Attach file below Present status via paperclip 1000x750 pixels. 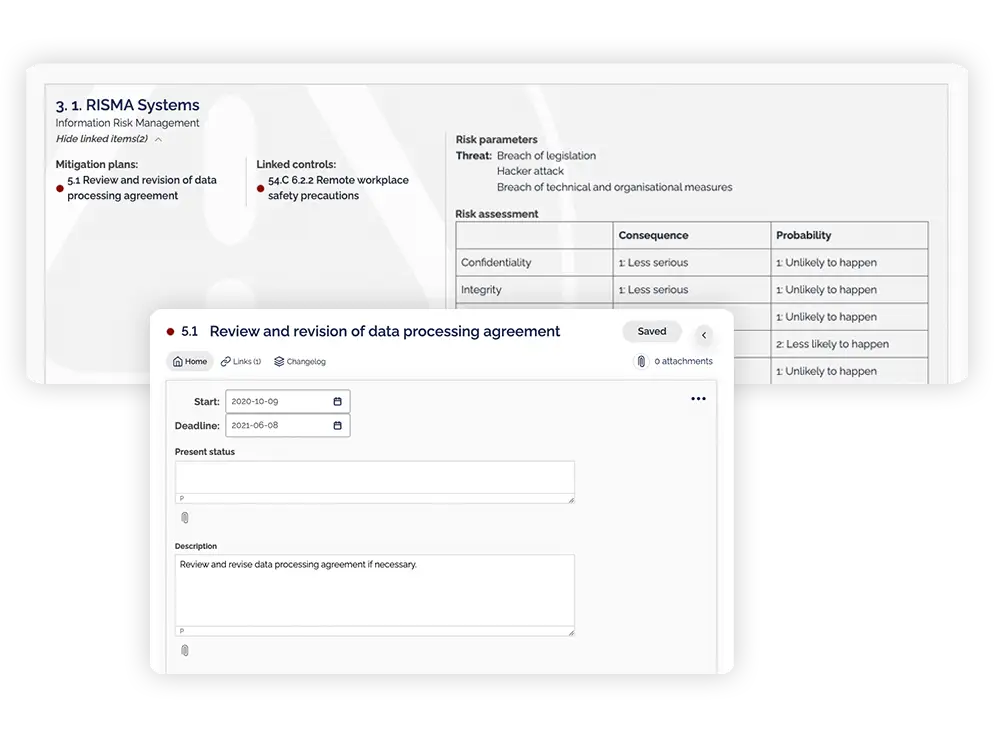185,518
